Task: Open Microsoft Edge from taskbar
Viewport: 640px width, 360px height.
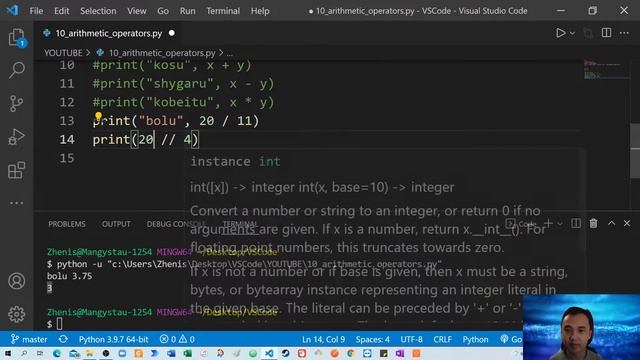Action: pyautogui.click(x=57, y=353)
